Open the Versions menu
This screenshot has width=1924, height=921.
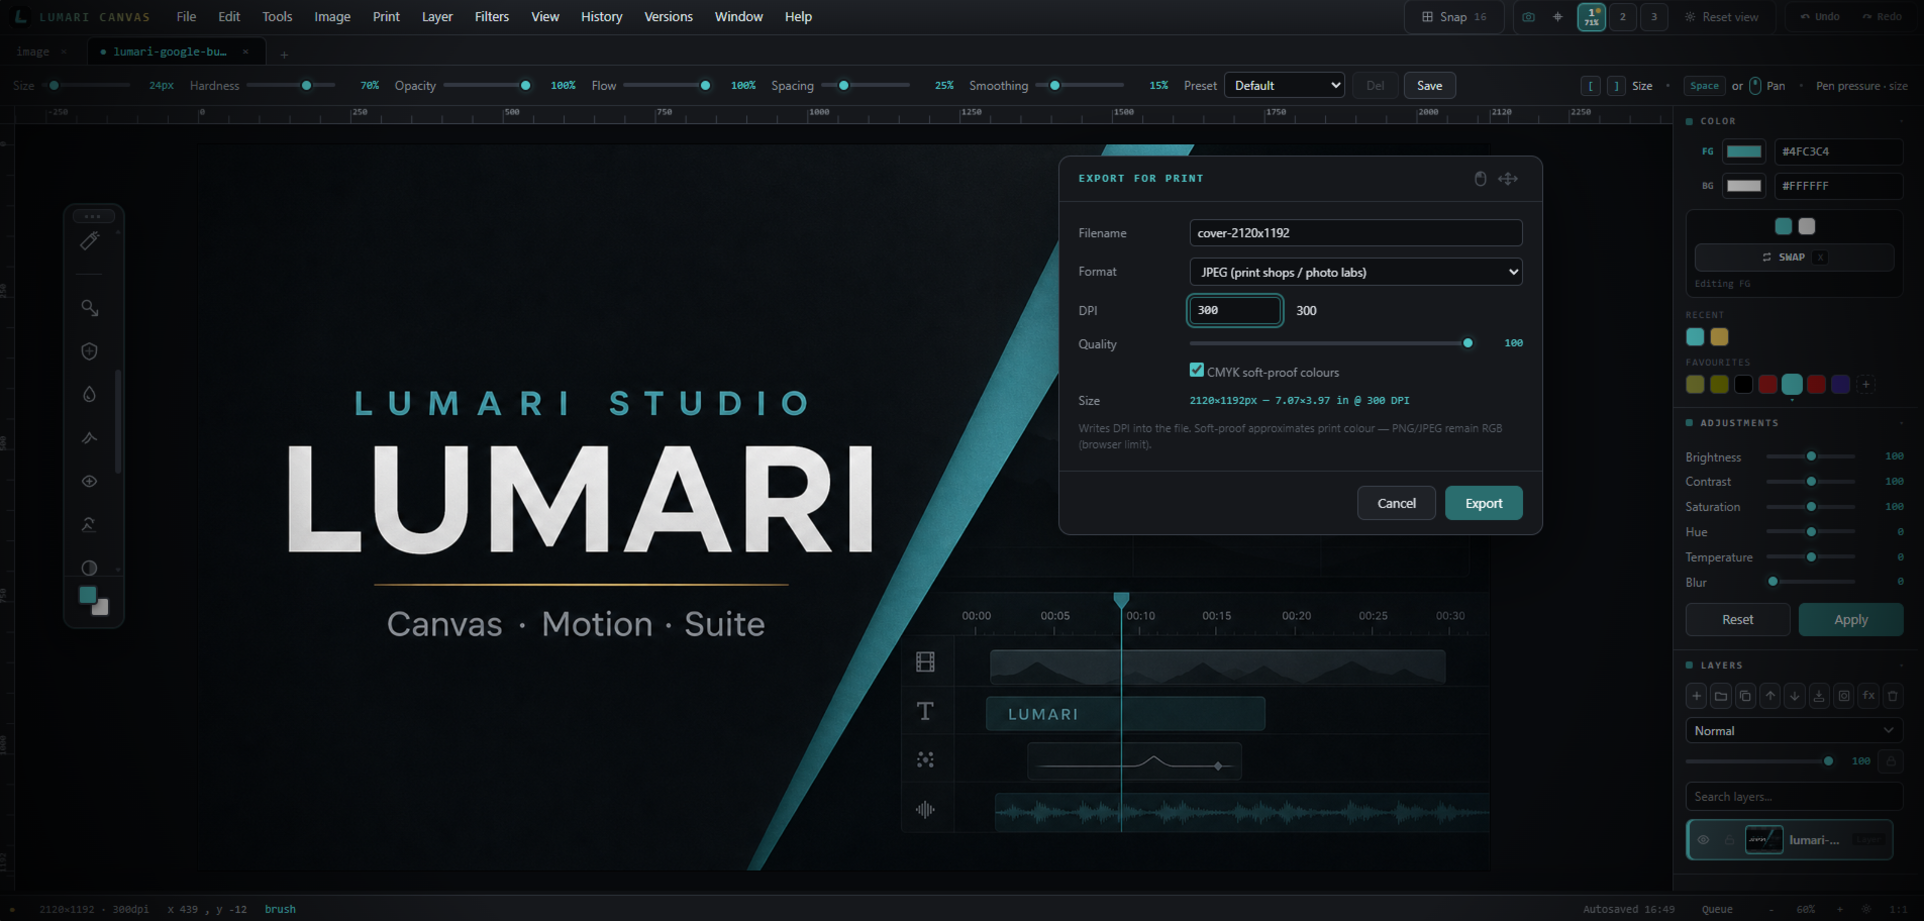tap(668, 17)
